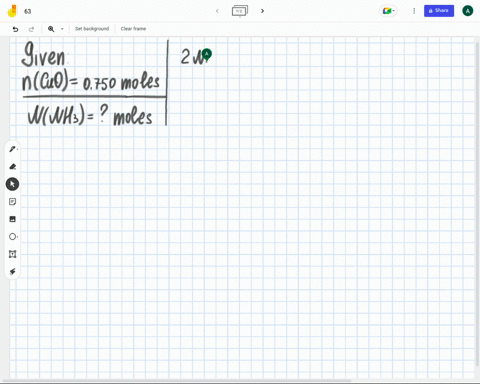The height and width of the screenshot is (384, 480).
Task: Redo the last action
Action: (31, 29)
